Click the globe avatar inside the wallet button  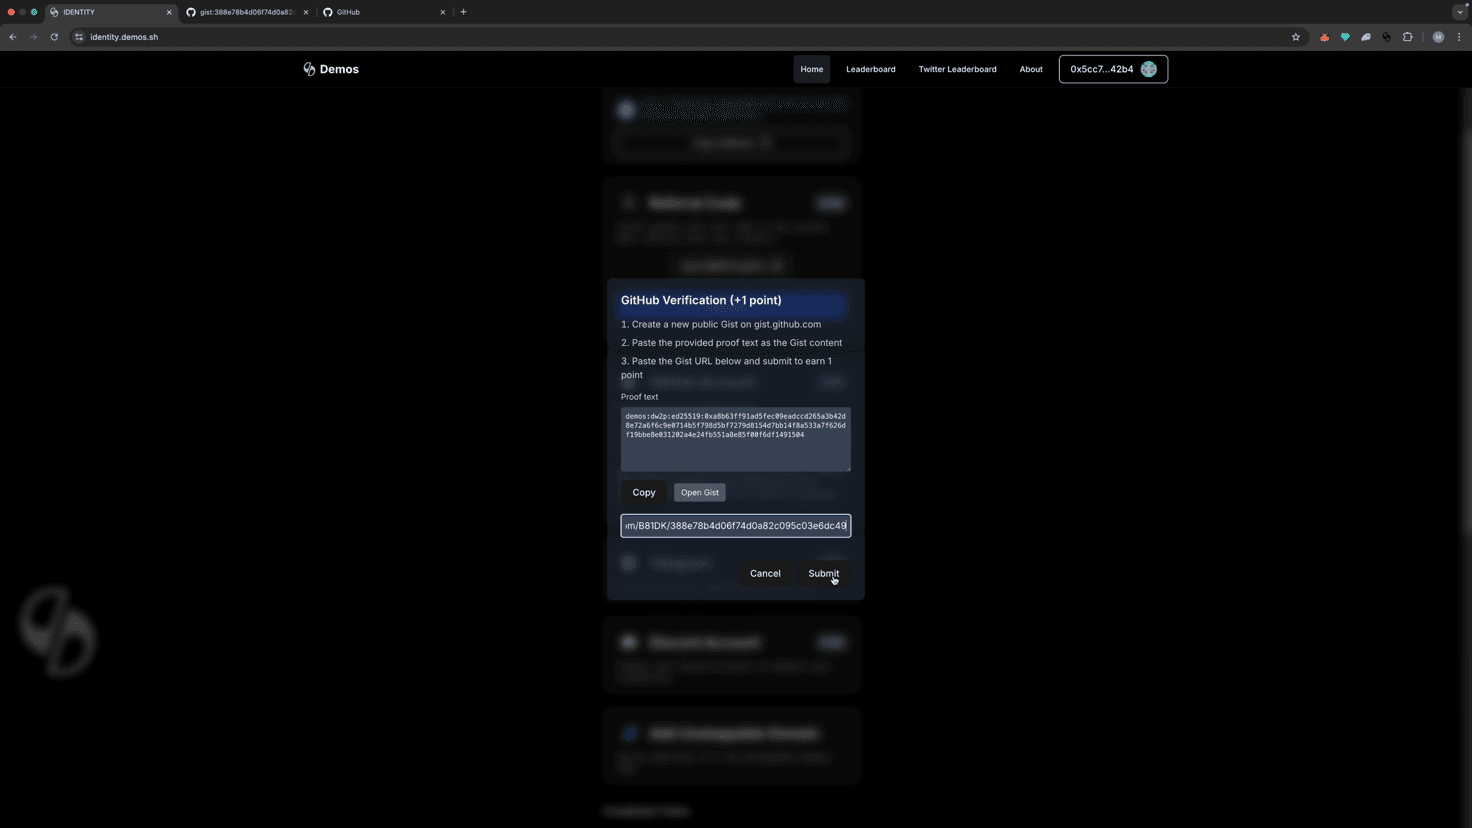pos(1148,69)
